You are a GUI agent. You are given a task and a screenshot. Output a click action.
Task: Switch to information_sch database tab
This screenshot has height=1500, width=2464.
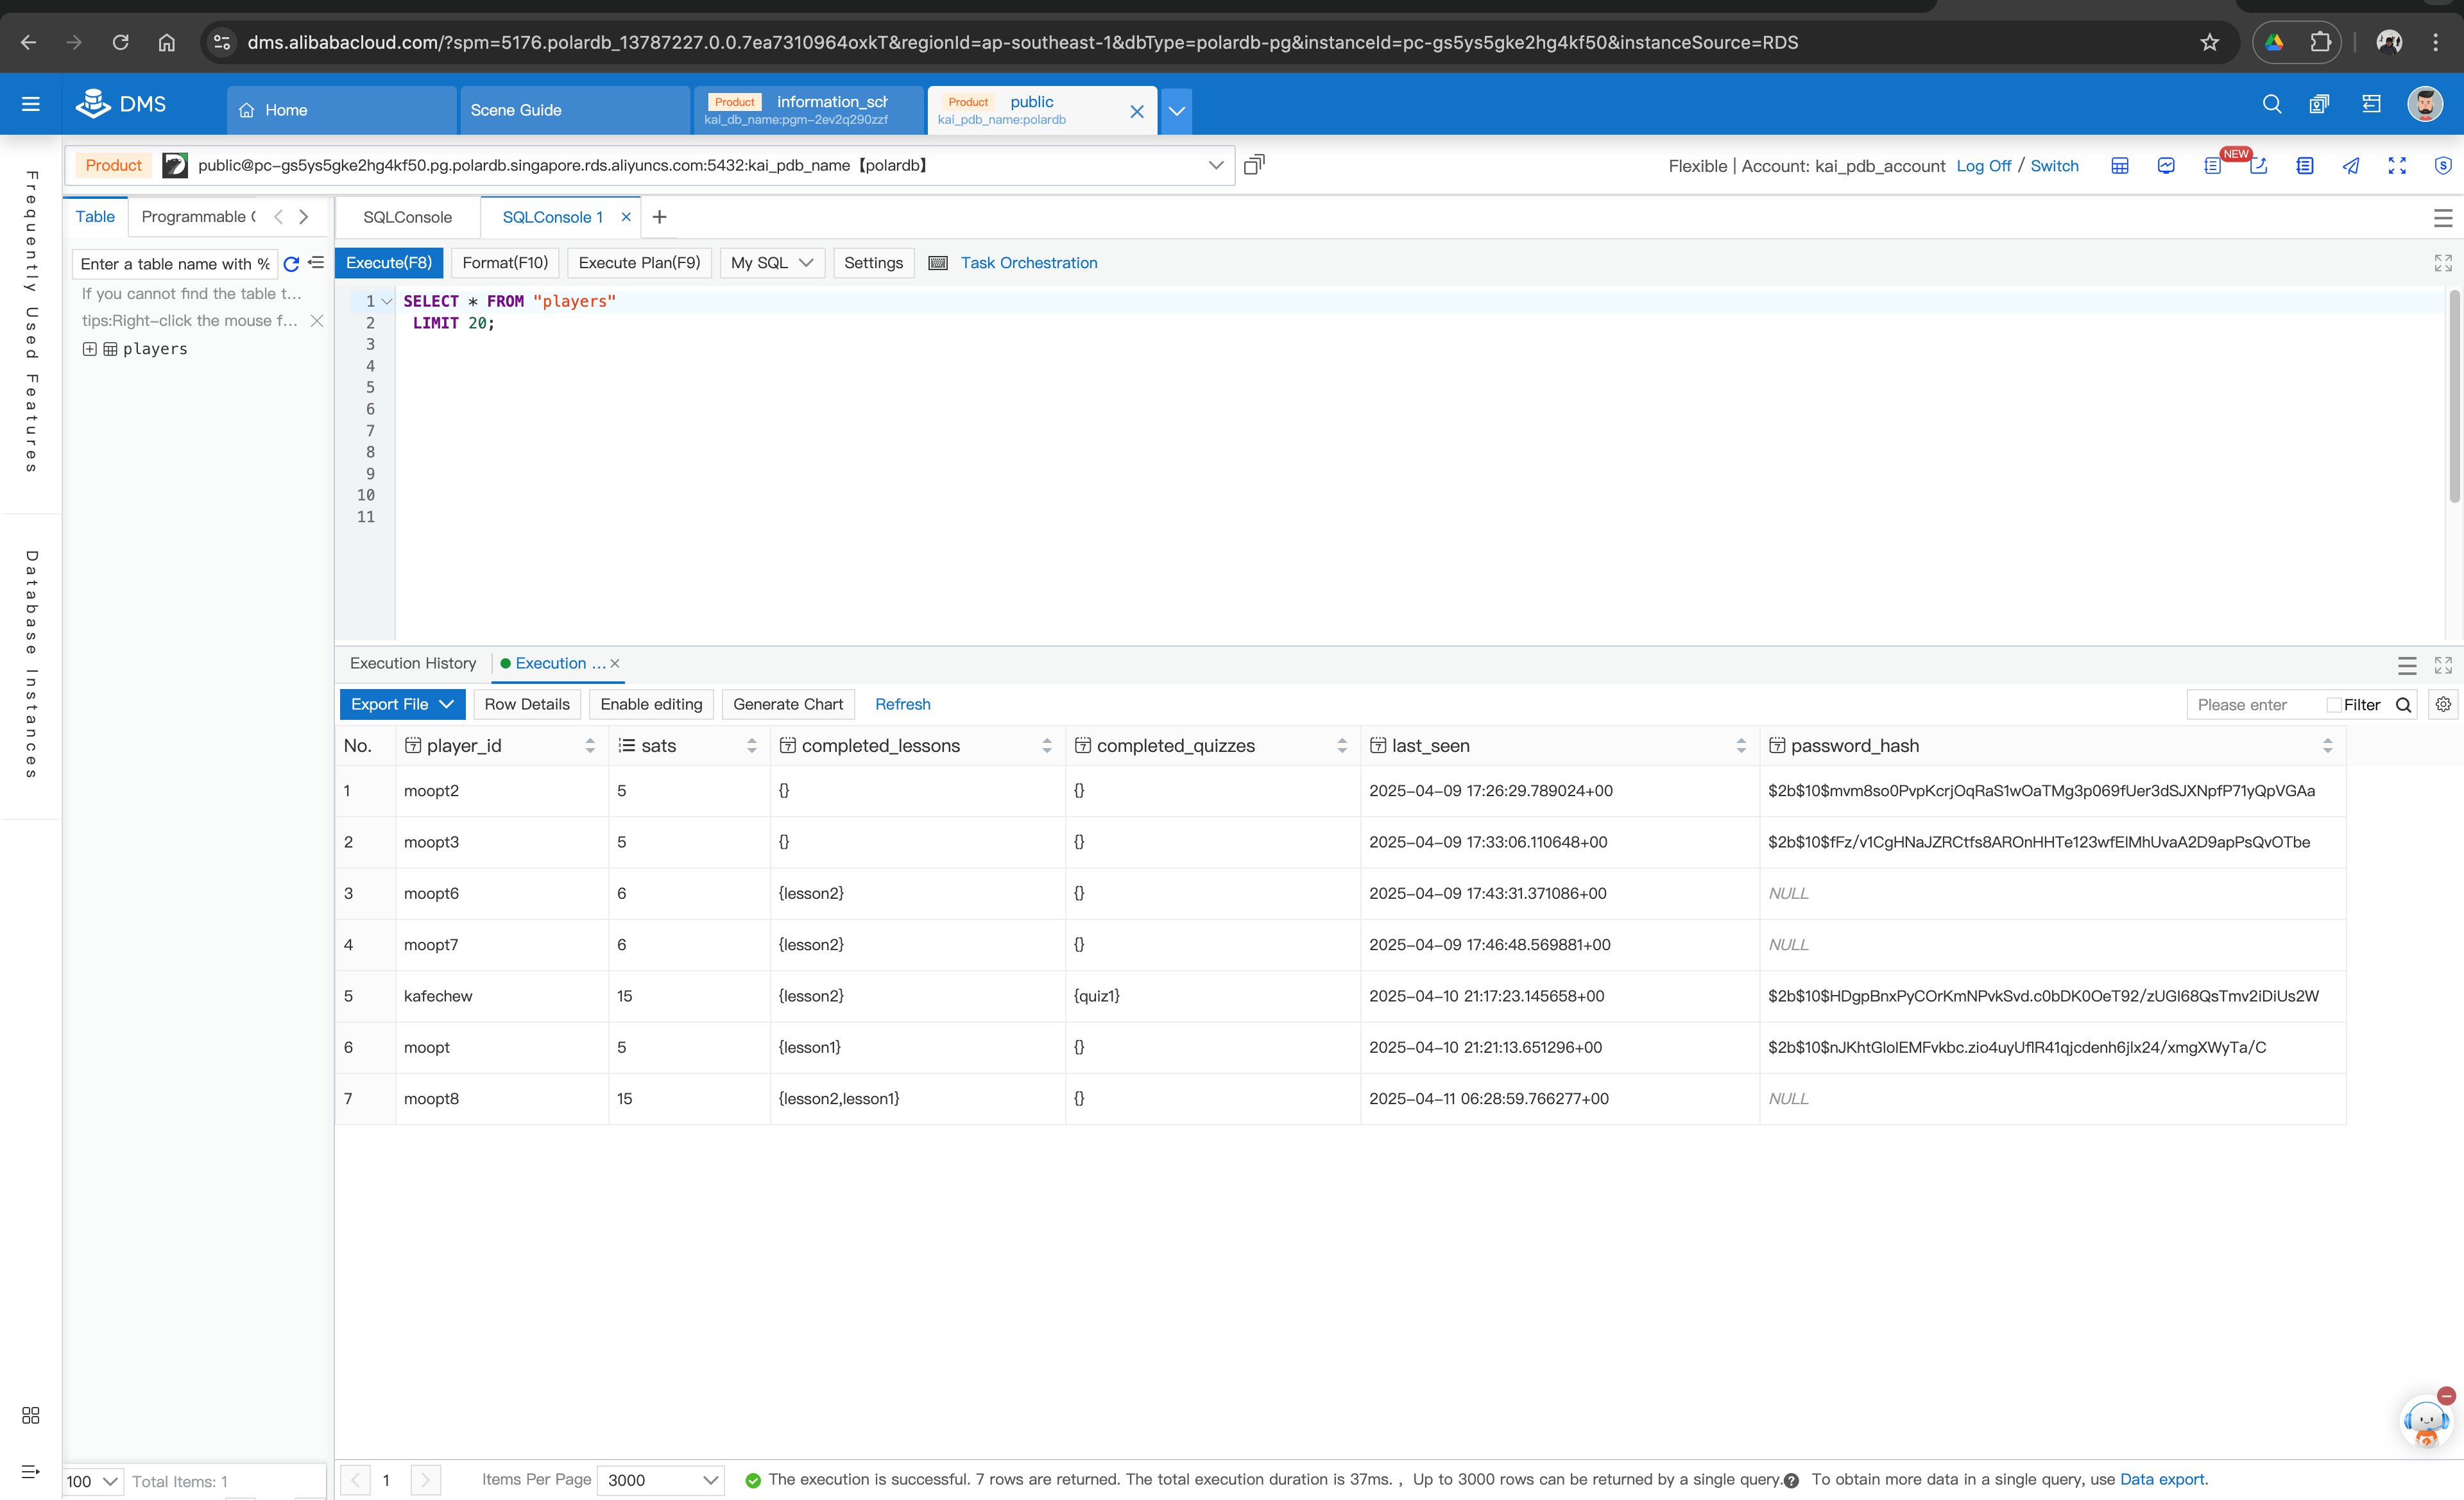809,110
